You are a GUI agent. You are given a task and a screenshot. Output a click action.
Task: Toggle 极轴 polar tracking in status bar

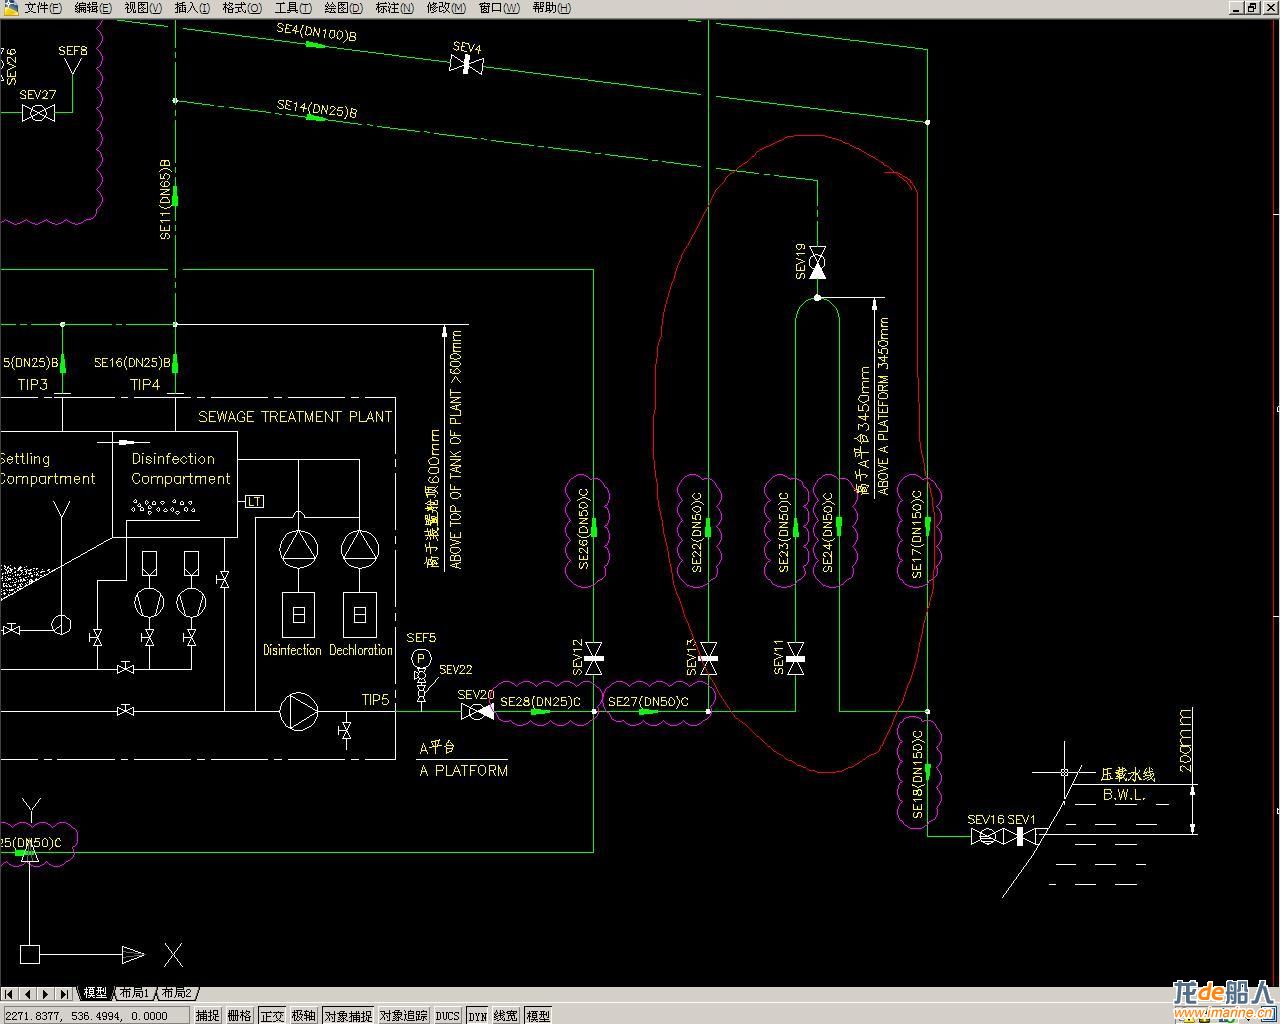(304, 1015)
